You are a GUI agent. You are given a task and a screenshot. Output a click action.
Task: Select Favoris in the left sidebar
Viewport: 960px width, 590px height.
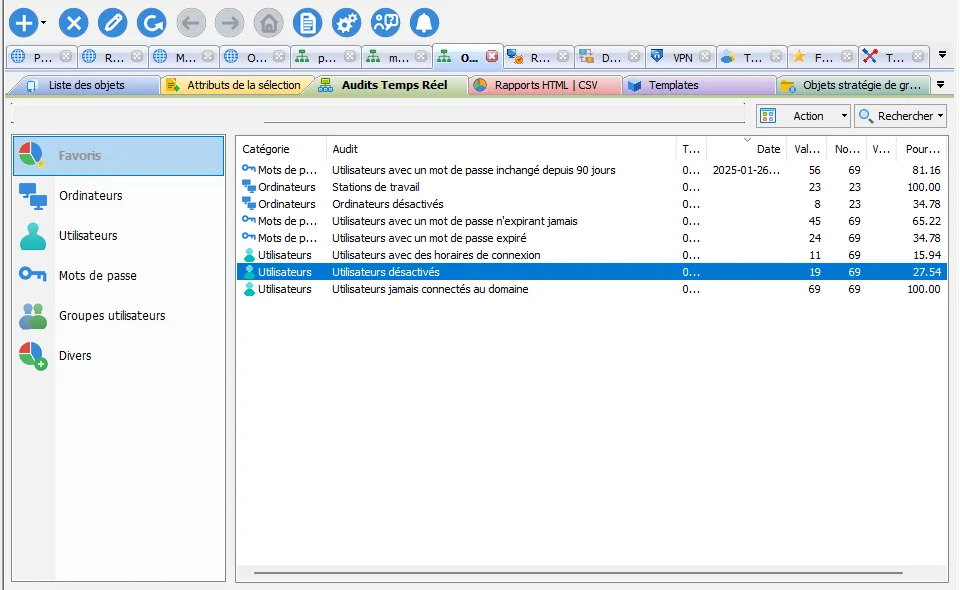point(119,155)
